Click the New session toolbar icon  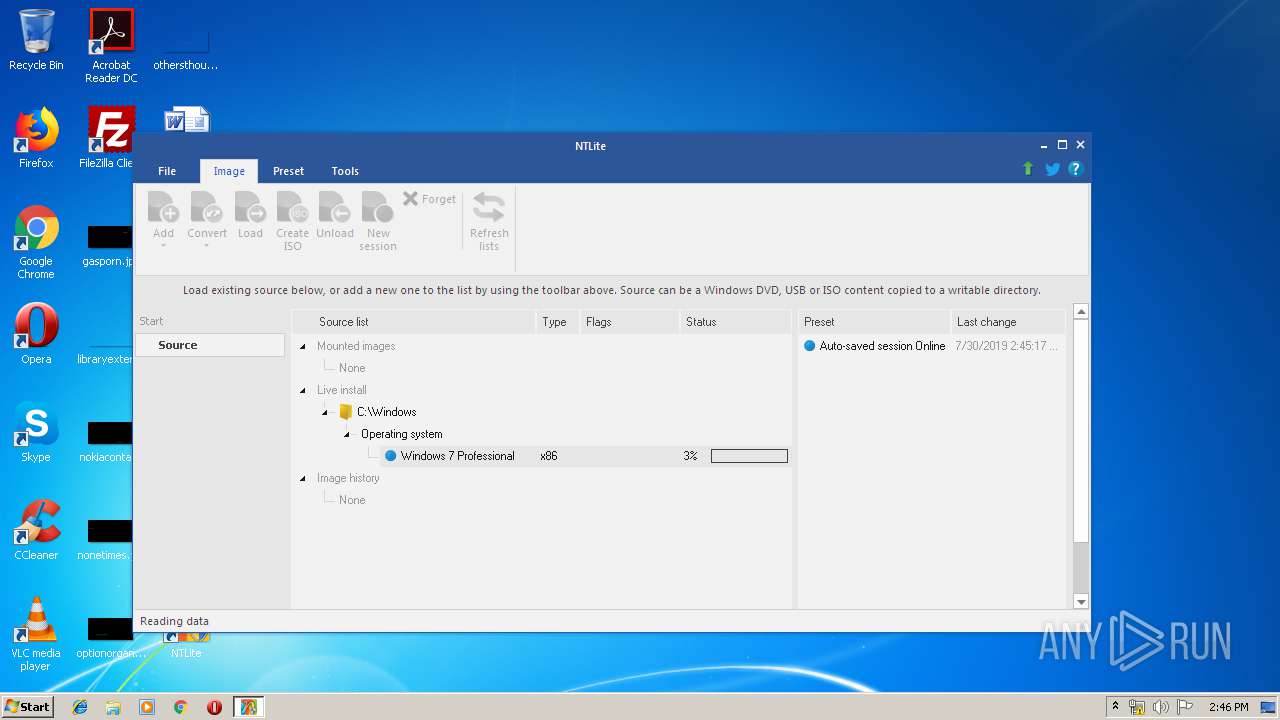pos(378,207)
